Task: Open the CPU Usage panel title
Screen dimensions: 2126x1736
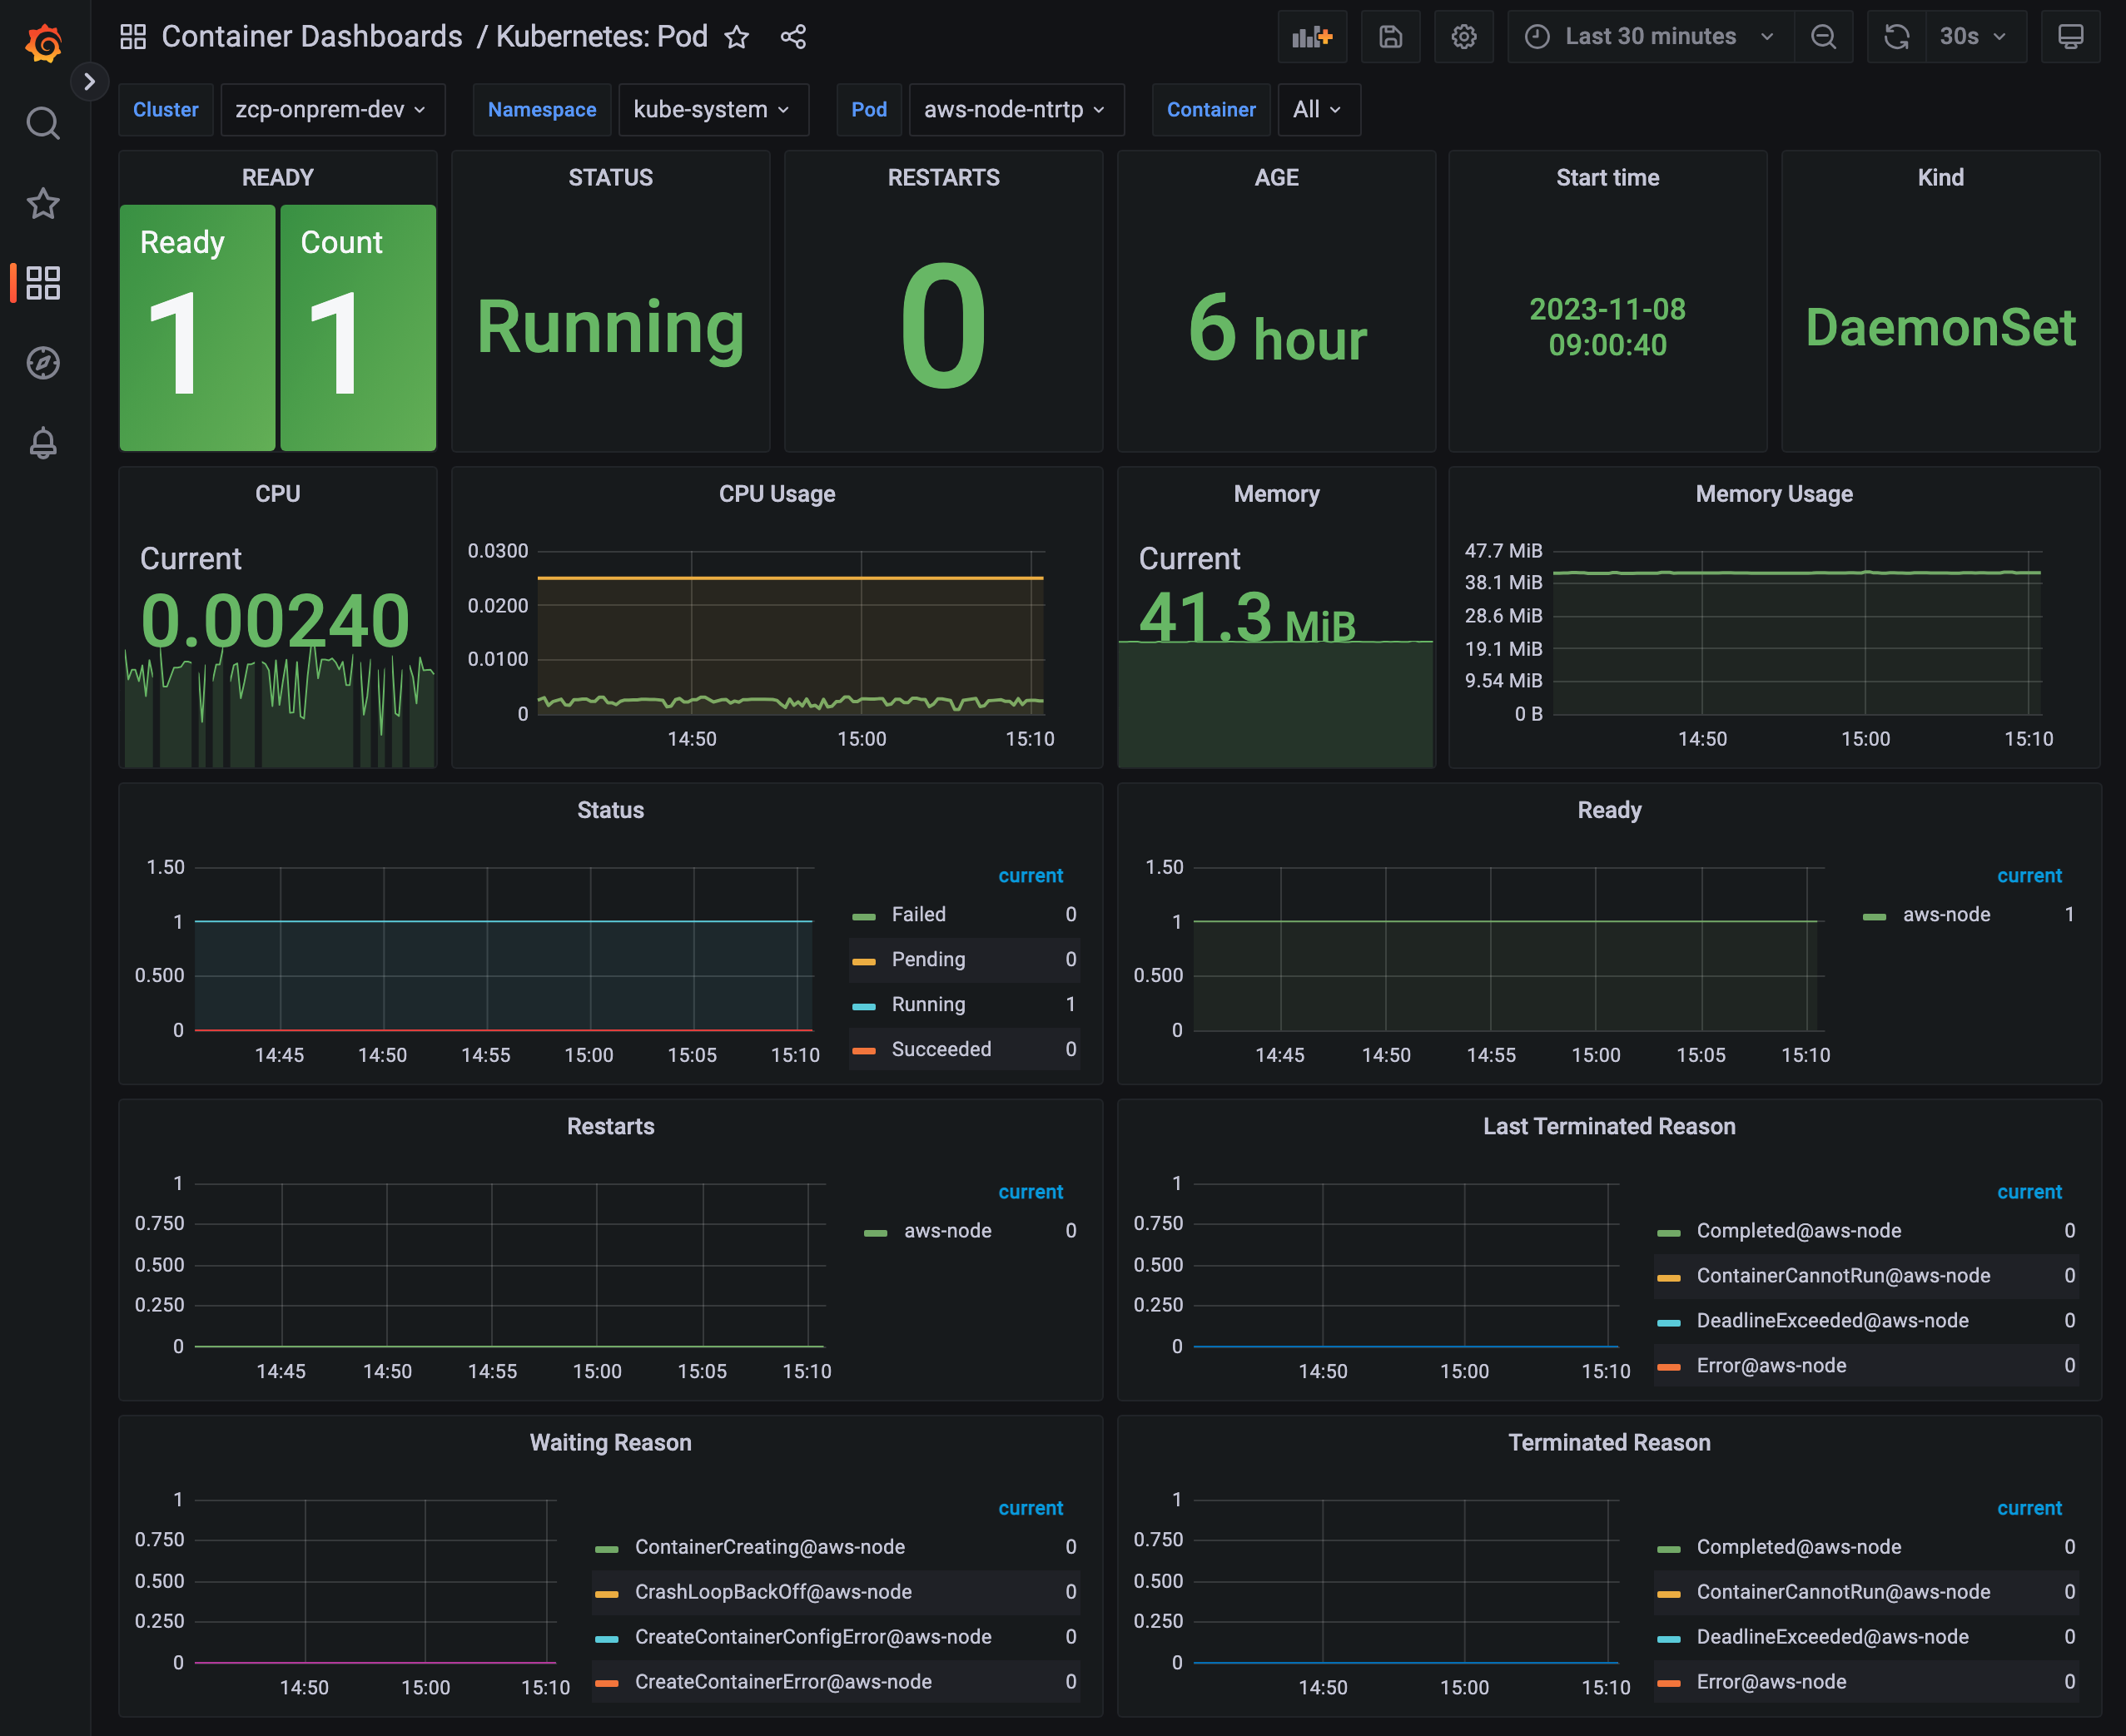Action: click(777, 494)
